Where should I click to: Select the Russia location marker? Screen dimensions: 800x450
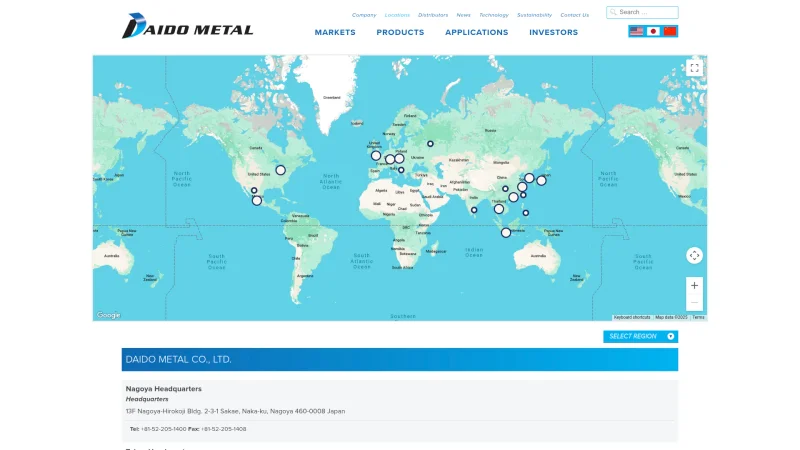(430, 144)
